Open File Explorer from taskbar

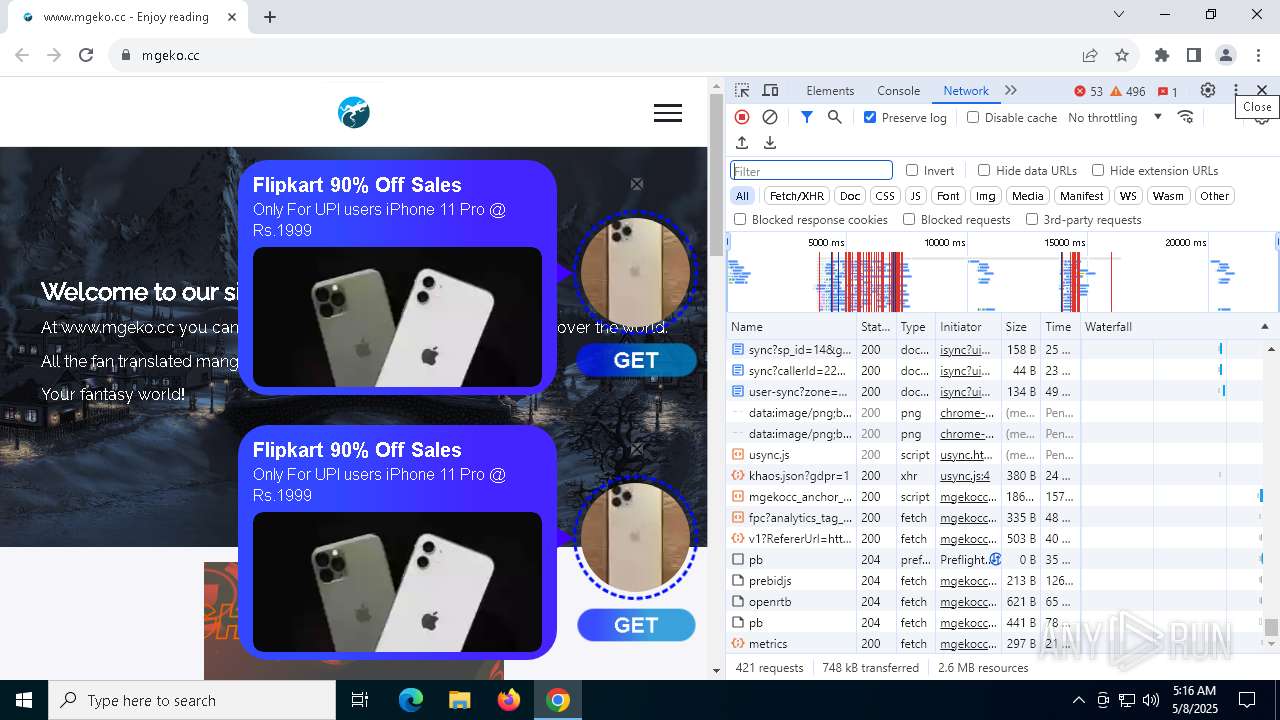pos(460,700)
